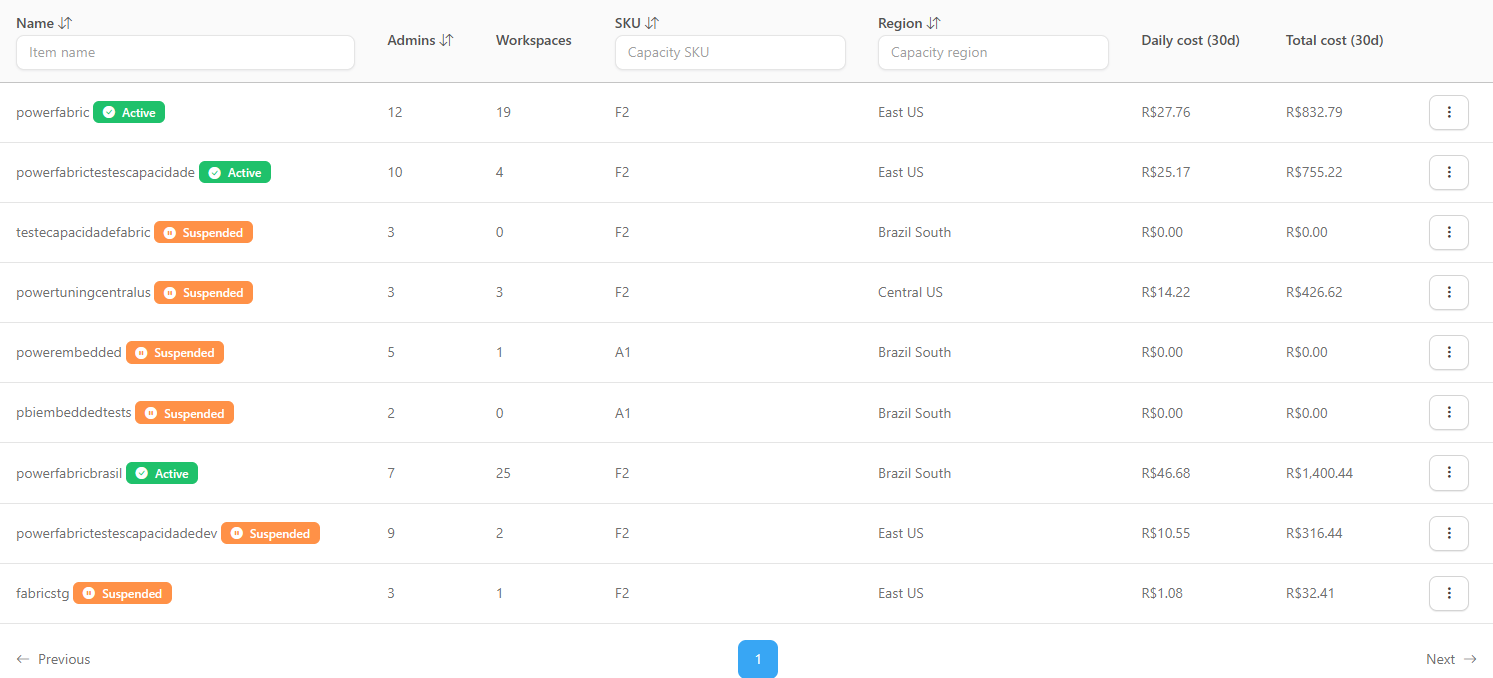Go to Next page
The width and height of the screenshot is (1493, 678).
click(x=1452, y=659)
